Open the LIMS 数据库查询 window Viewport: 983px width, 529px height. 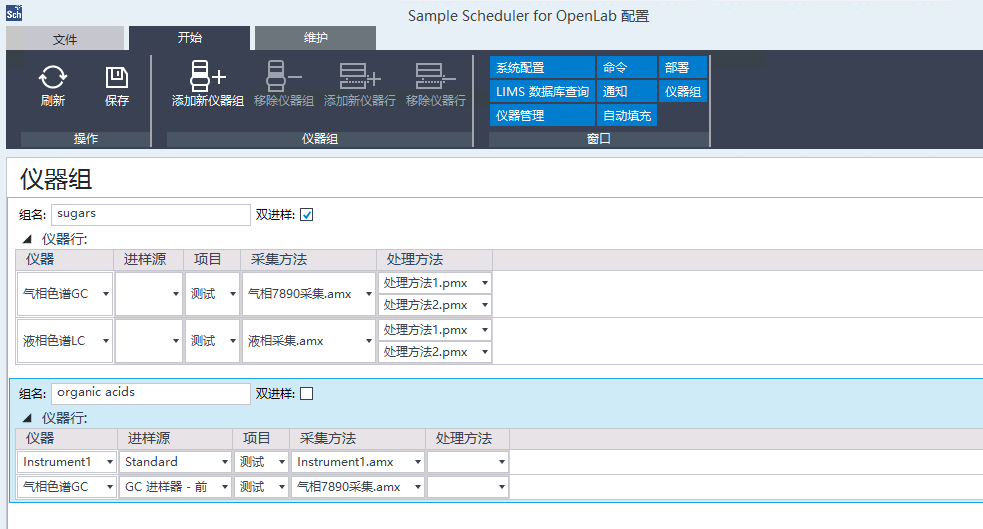[x=542, y=92]
